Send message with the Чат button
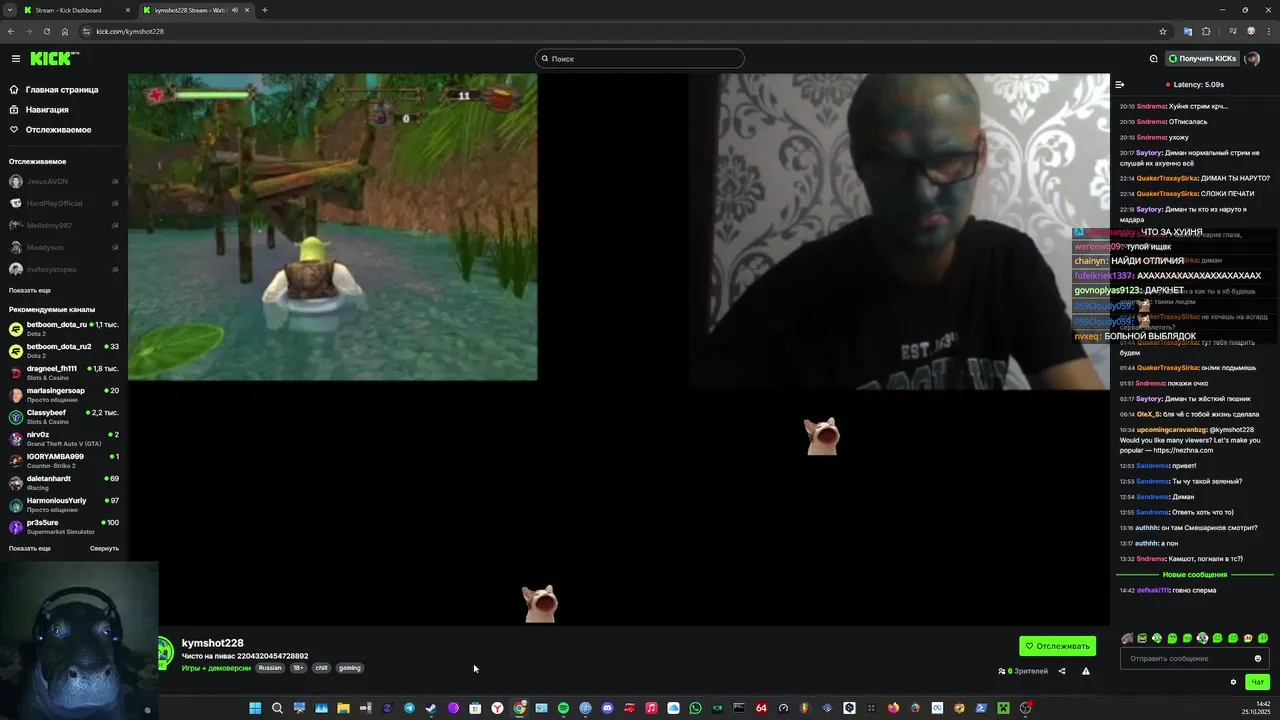 click(x=1258, y=682)
